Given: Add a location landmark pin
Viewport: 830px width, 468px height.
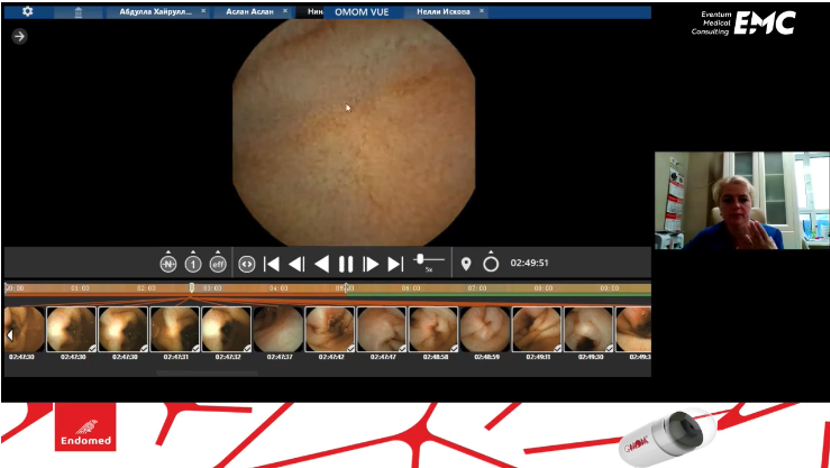Looking at the screenshot, I should (466, 264).
